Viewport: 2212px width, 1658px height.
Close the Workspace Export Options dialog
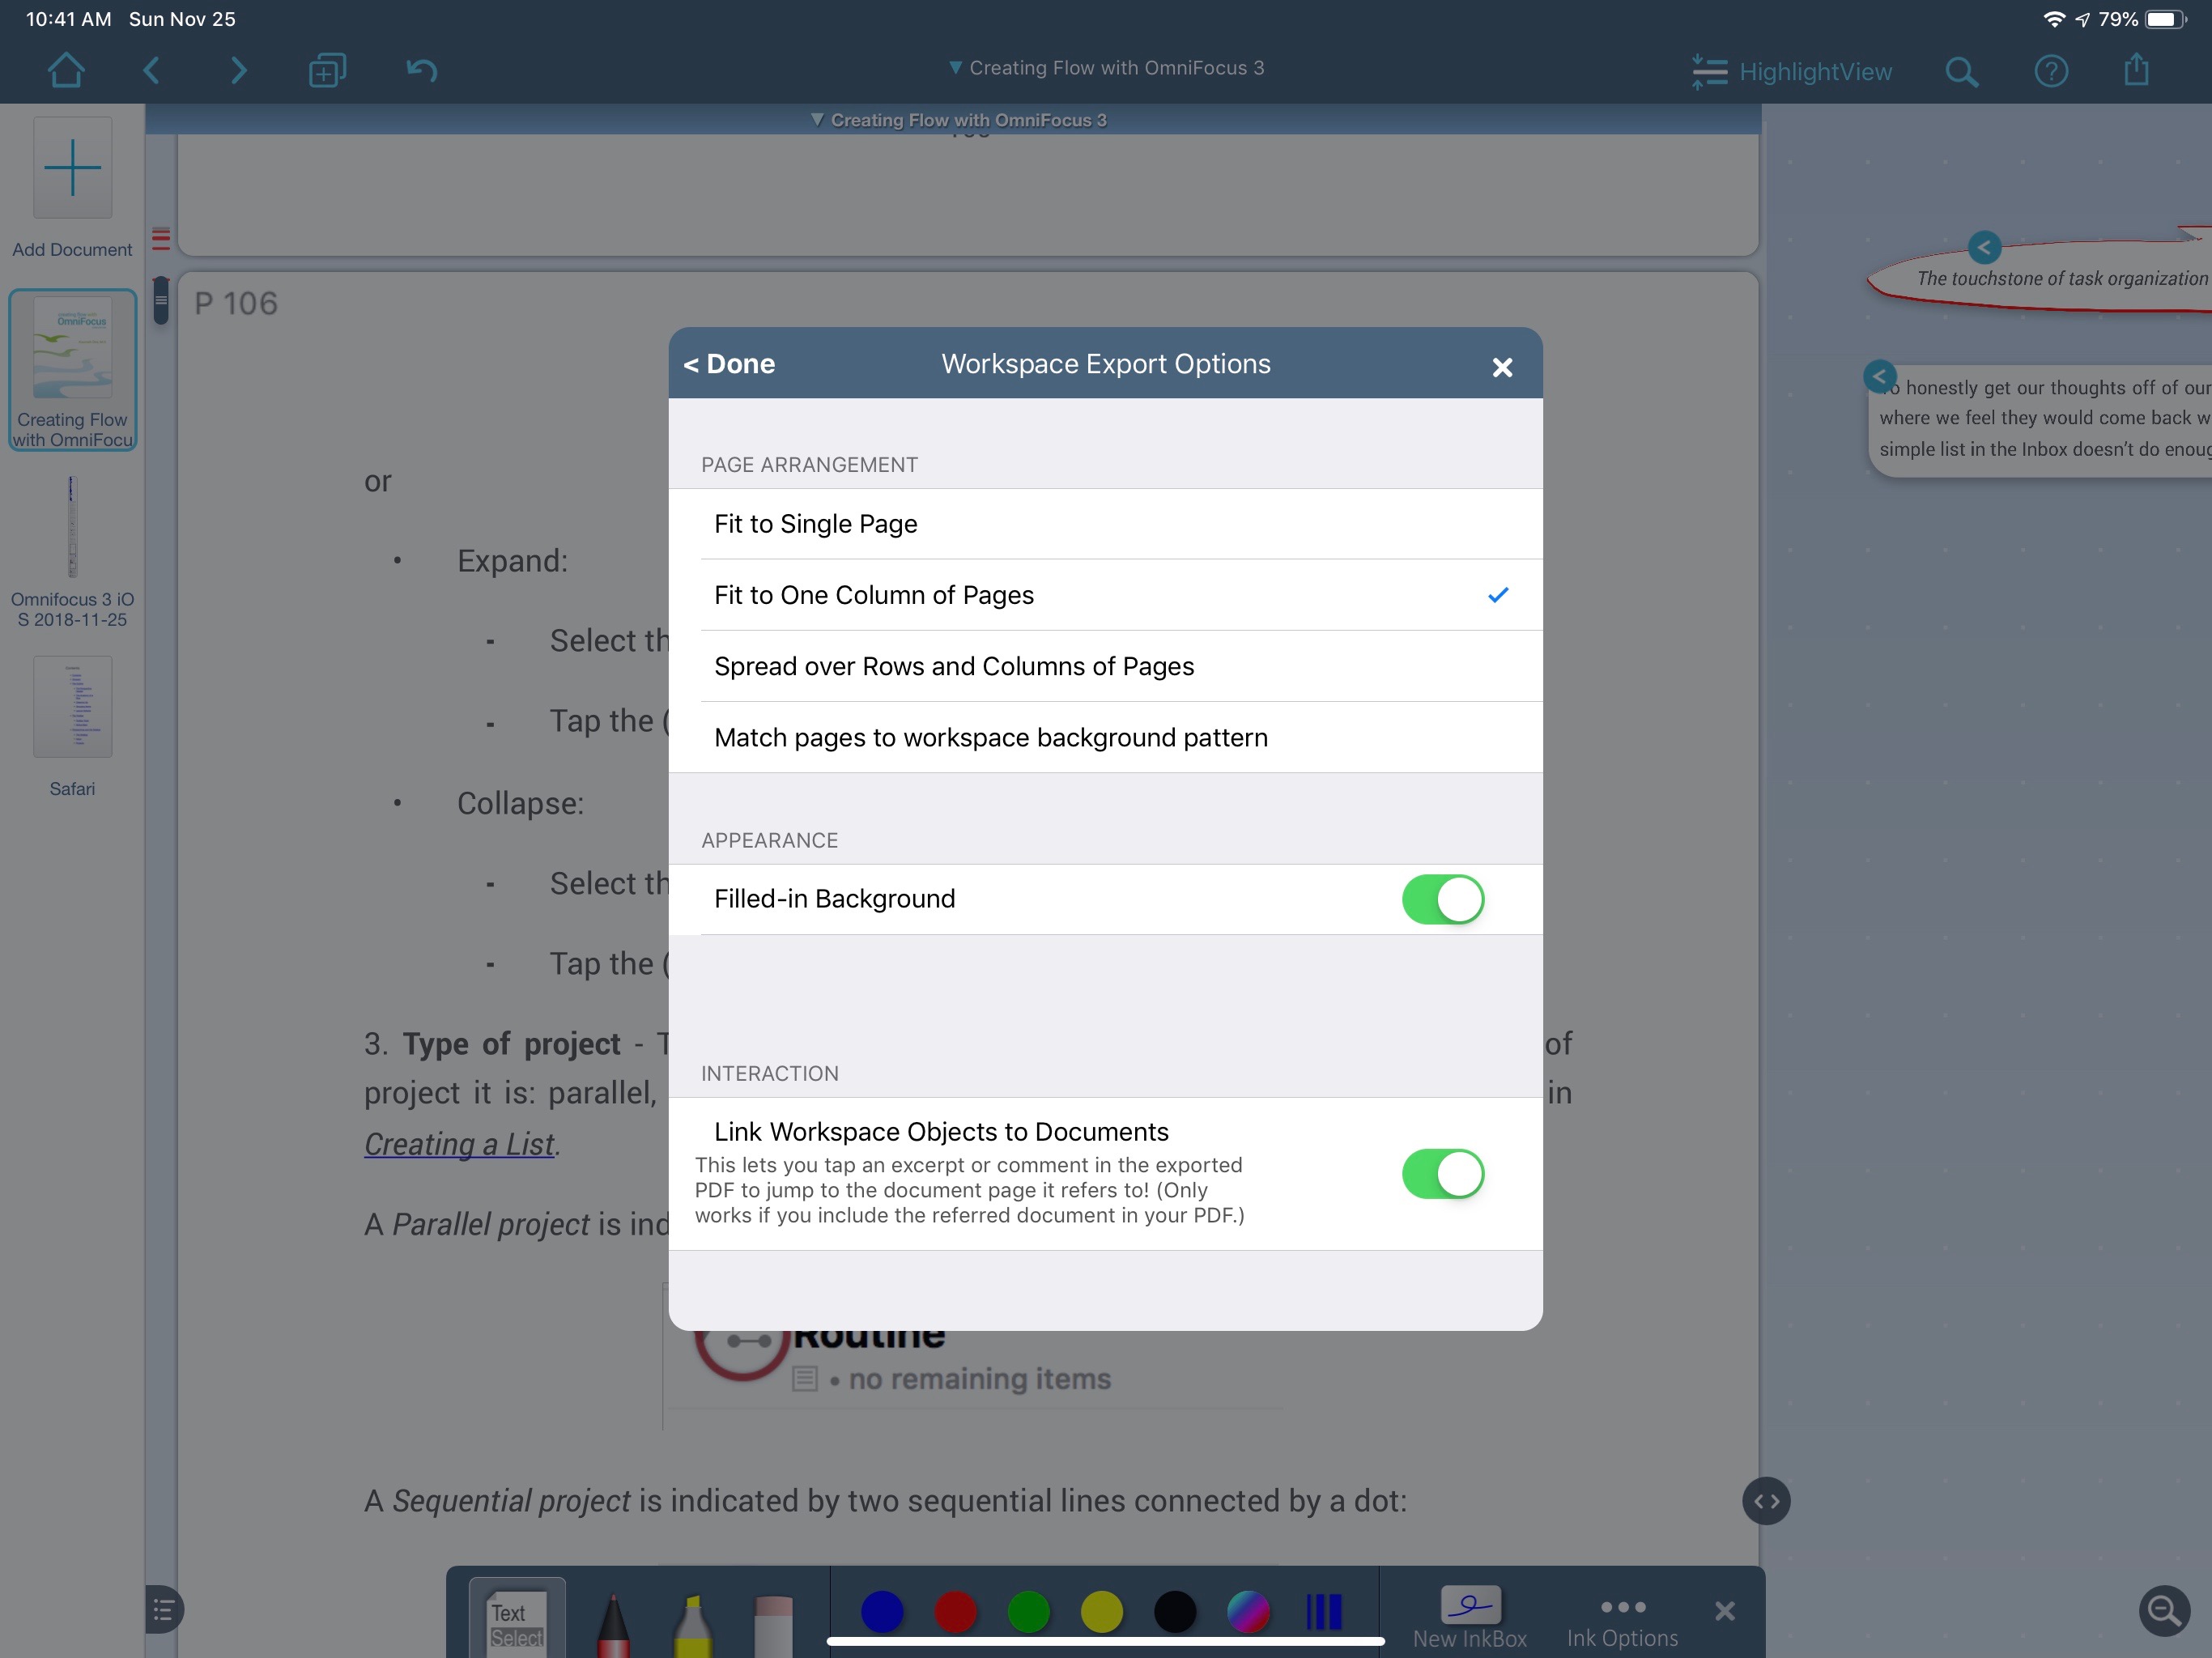click(x=1502, y=367)
